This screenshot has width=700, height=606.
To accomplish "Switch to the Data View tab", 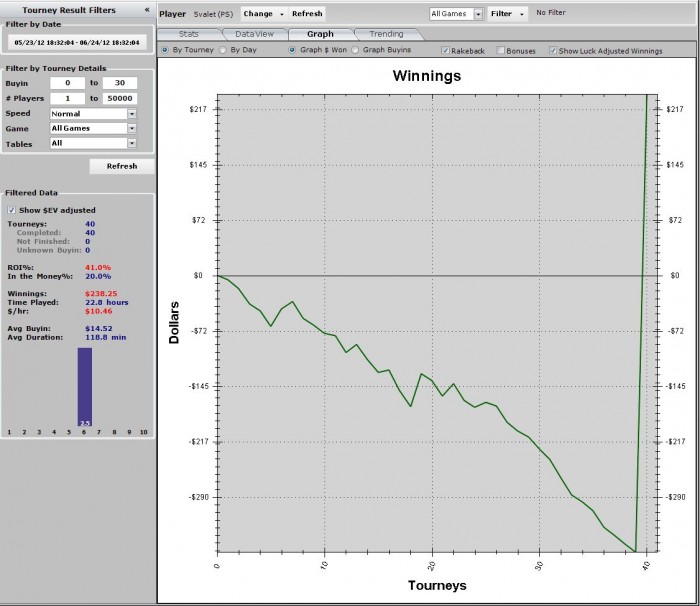I will click(x=254, y=34).
